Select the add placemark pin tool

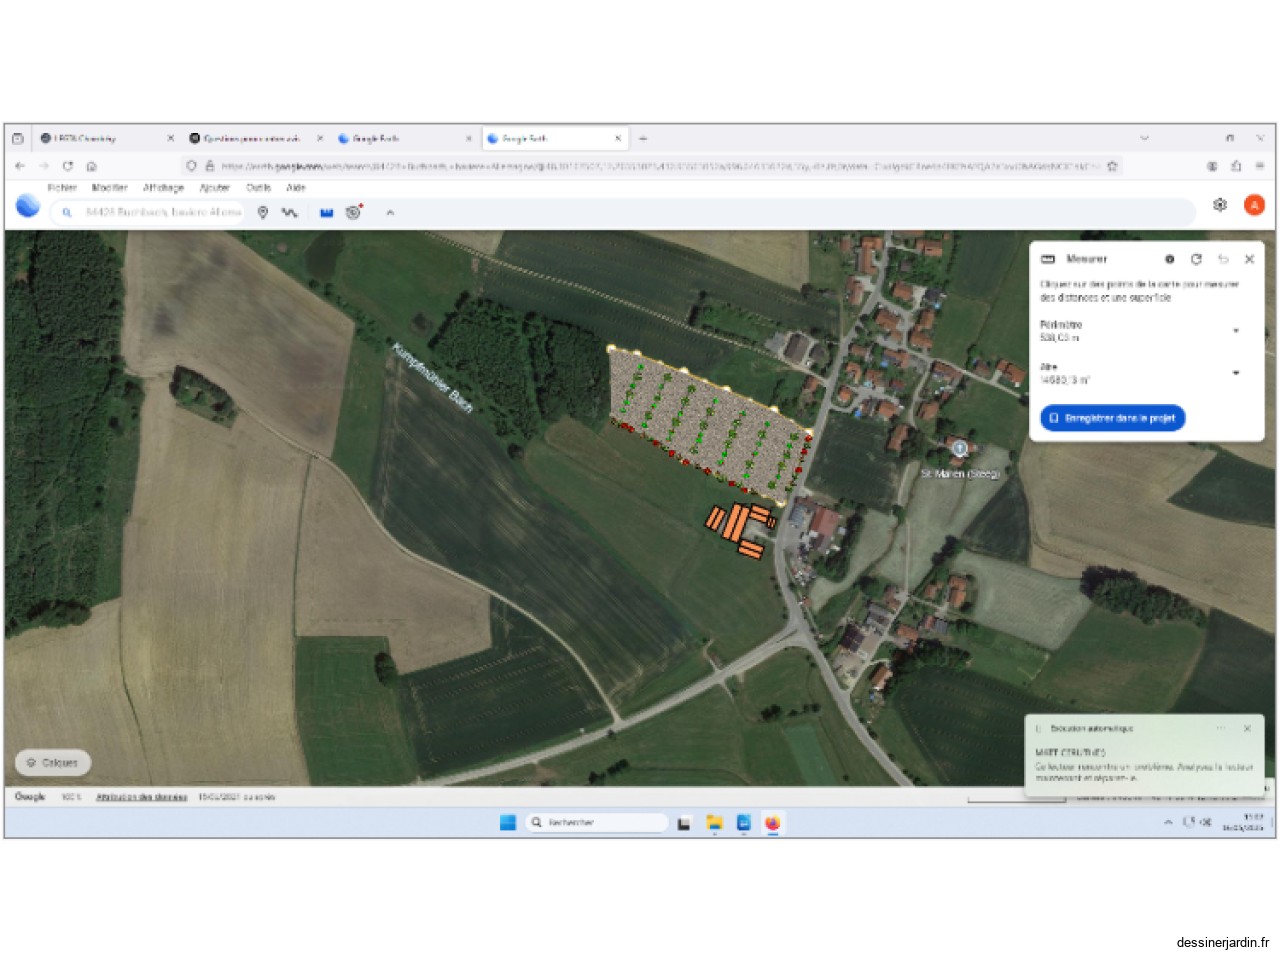(x=263, y=212)
